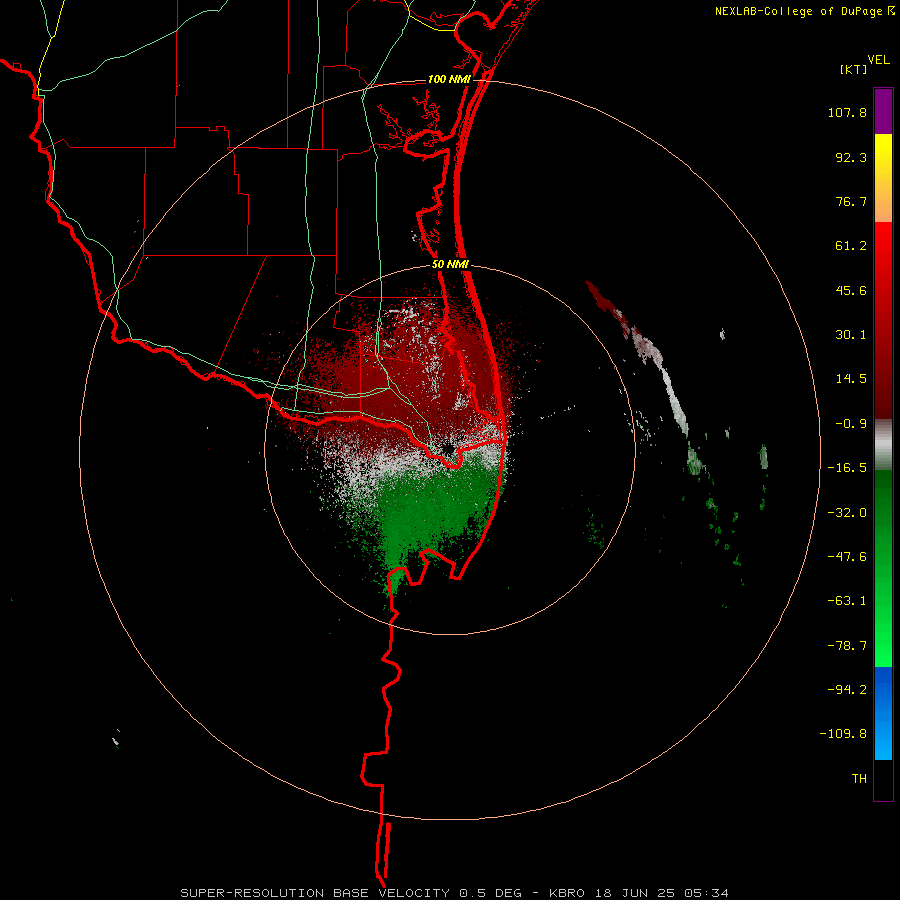900x900 pixels.
Task: Click the -94.2 legend value
Action: pos(847,689)
